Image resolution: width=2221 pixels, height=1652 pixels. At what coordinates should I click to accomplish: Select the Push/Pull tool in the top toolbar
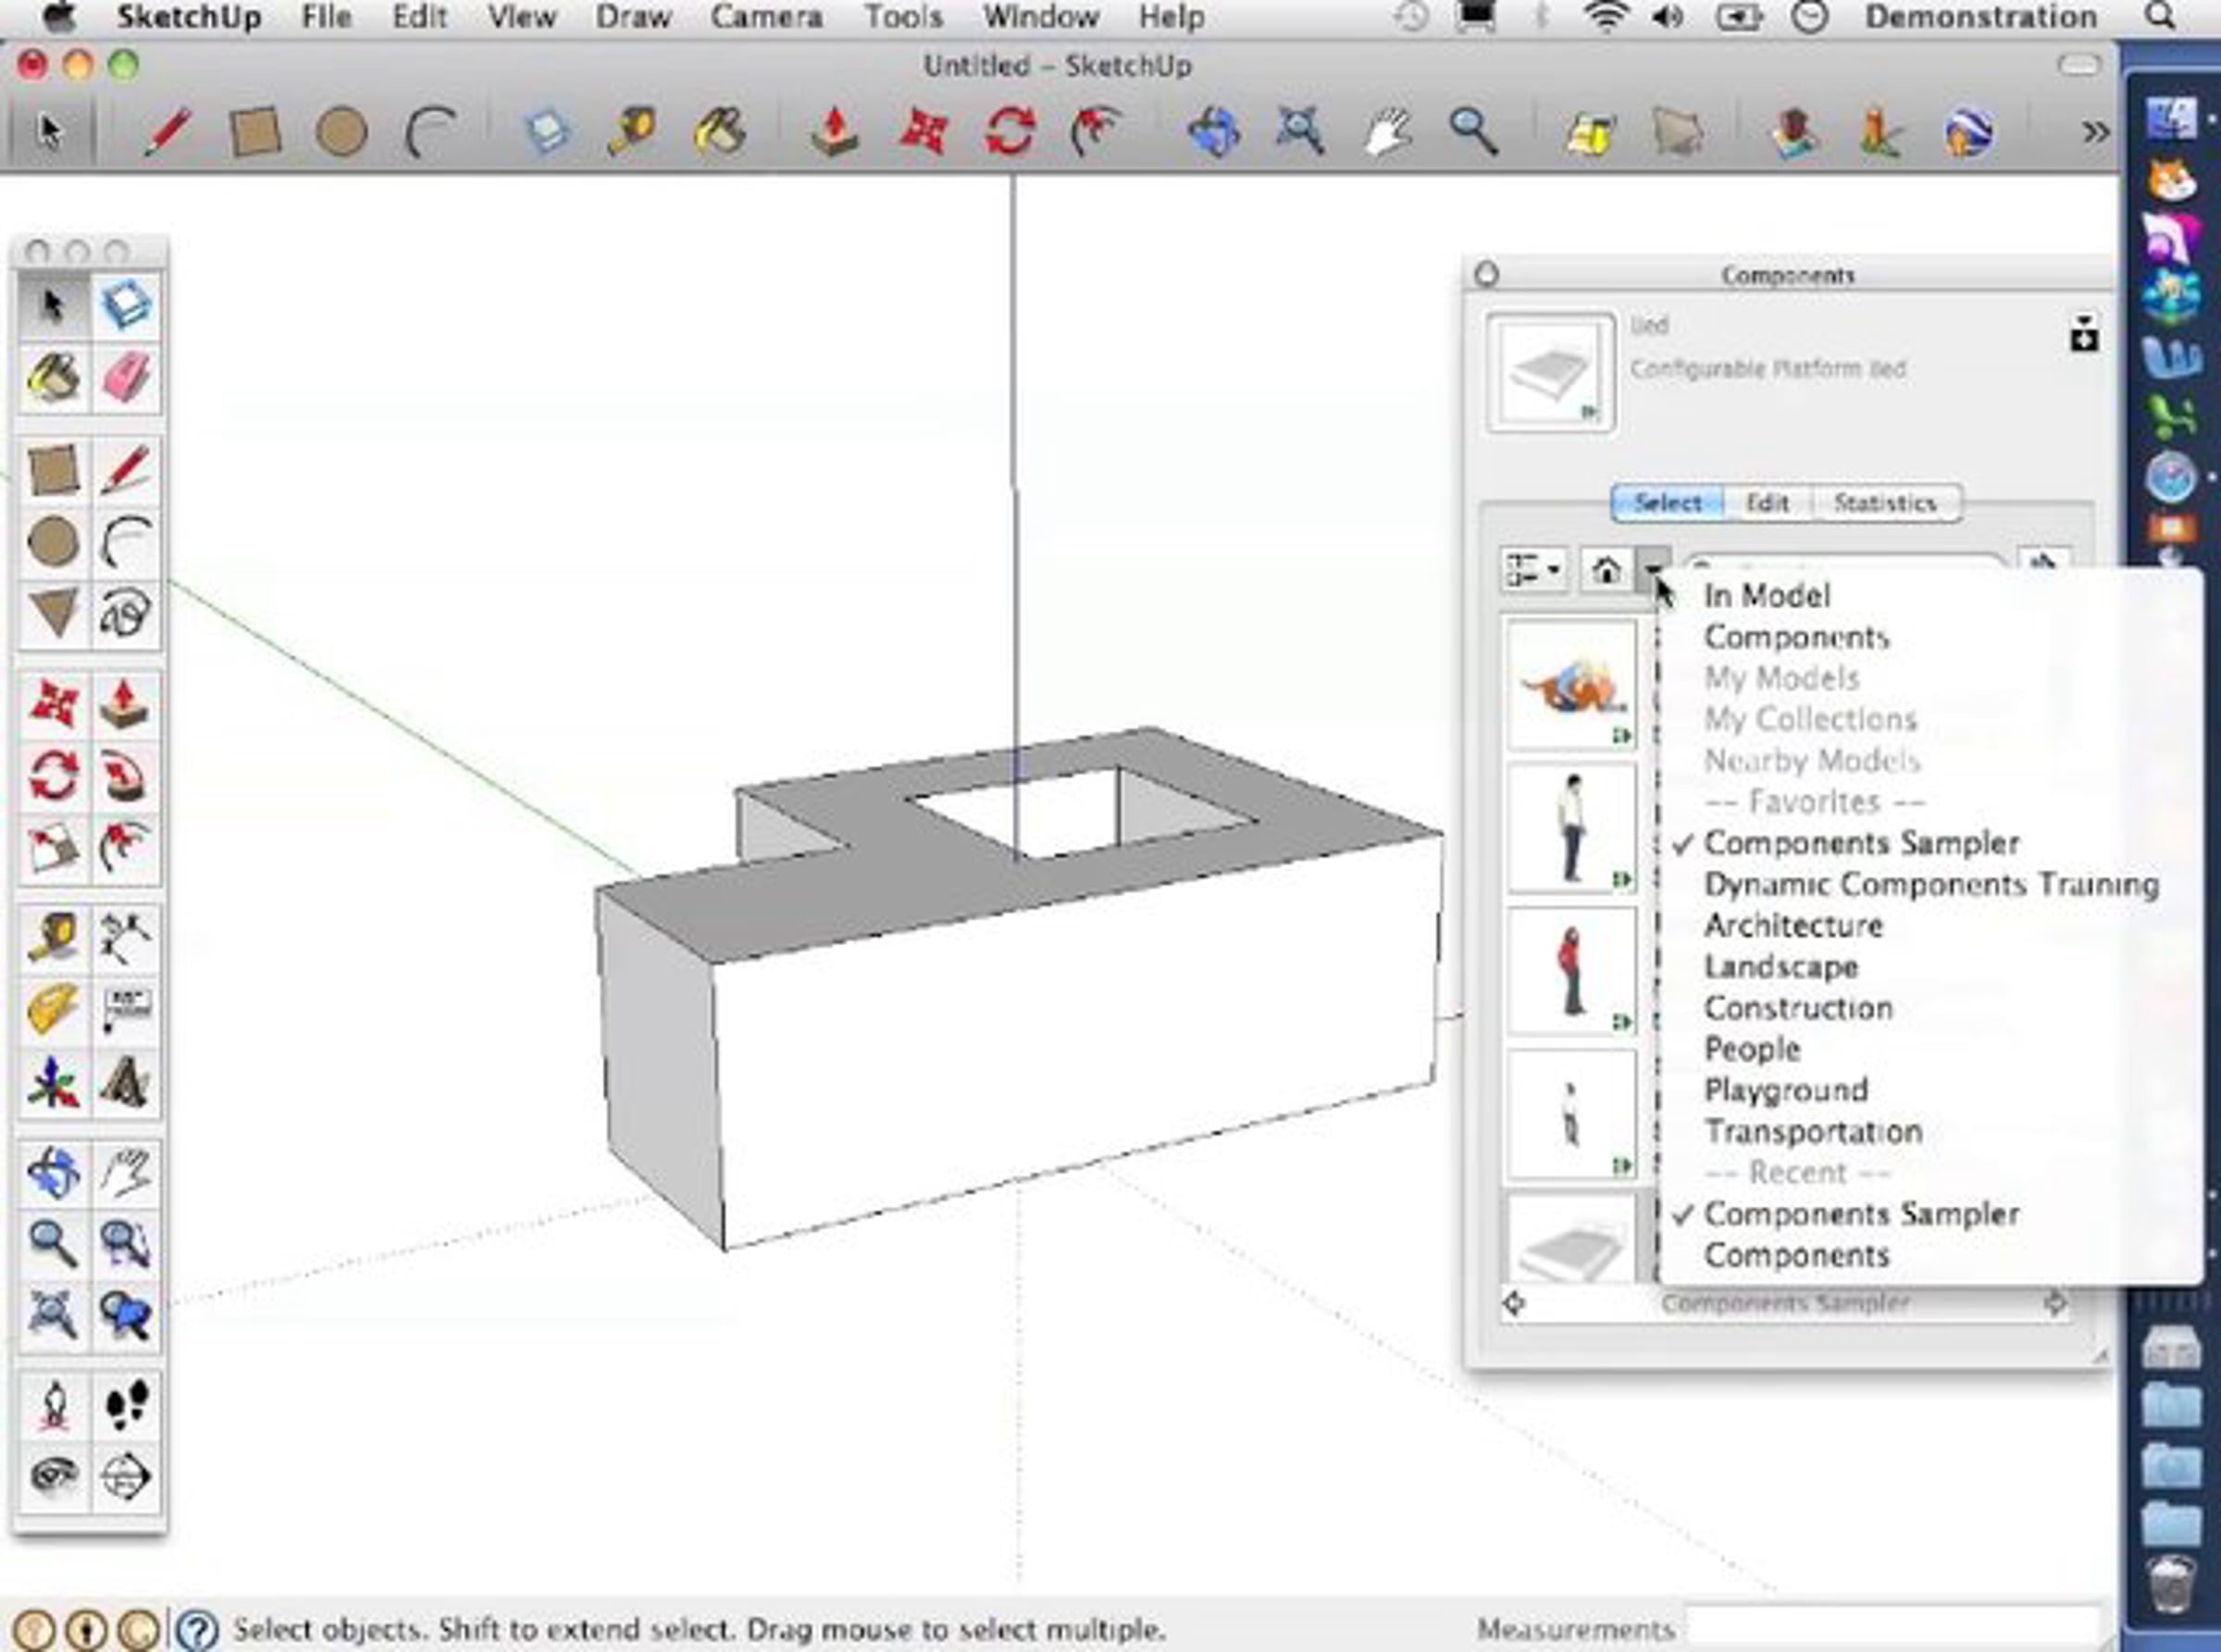834,132
